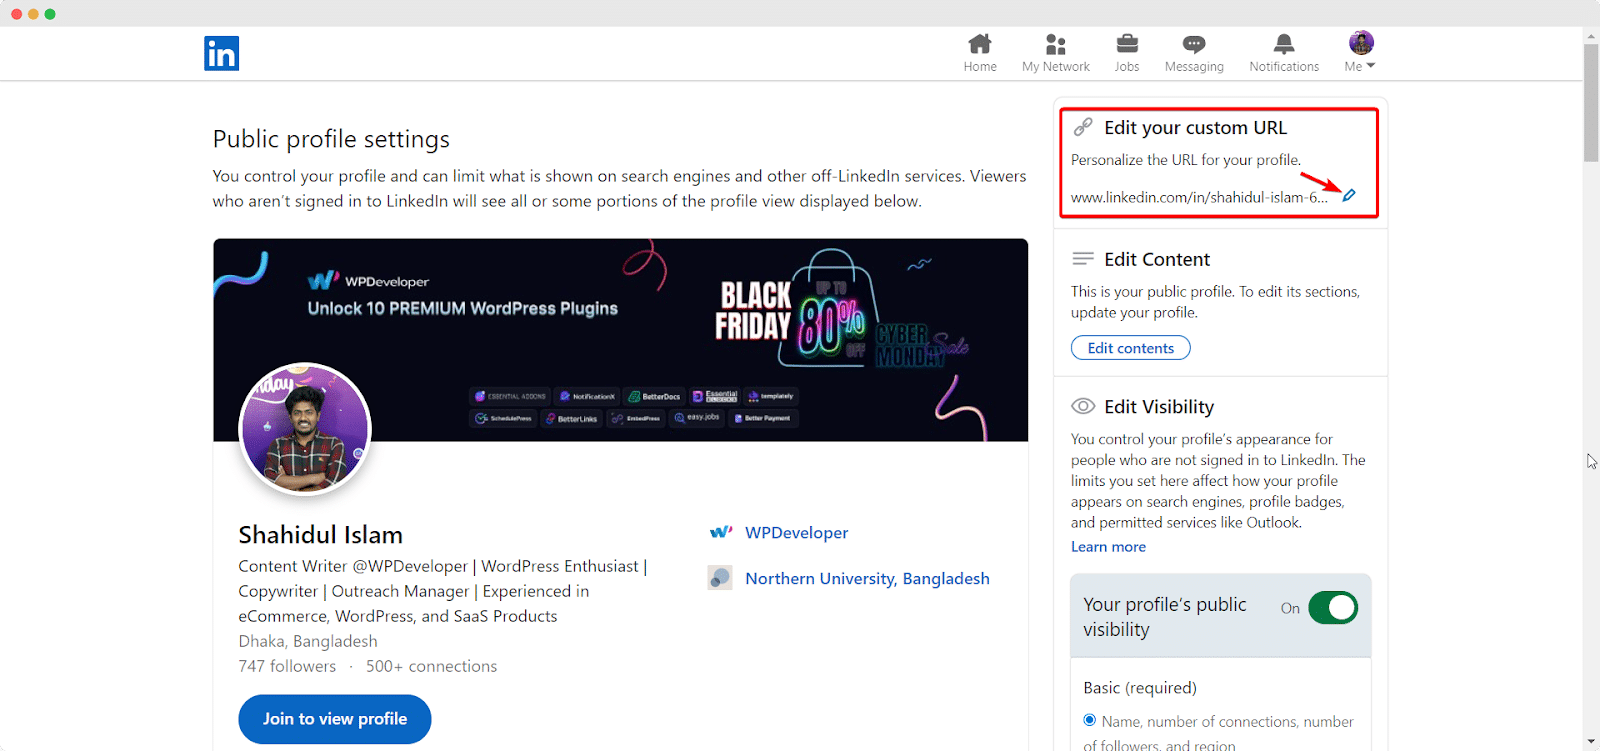Click the page scrollbar thumb

(1591, 102)
